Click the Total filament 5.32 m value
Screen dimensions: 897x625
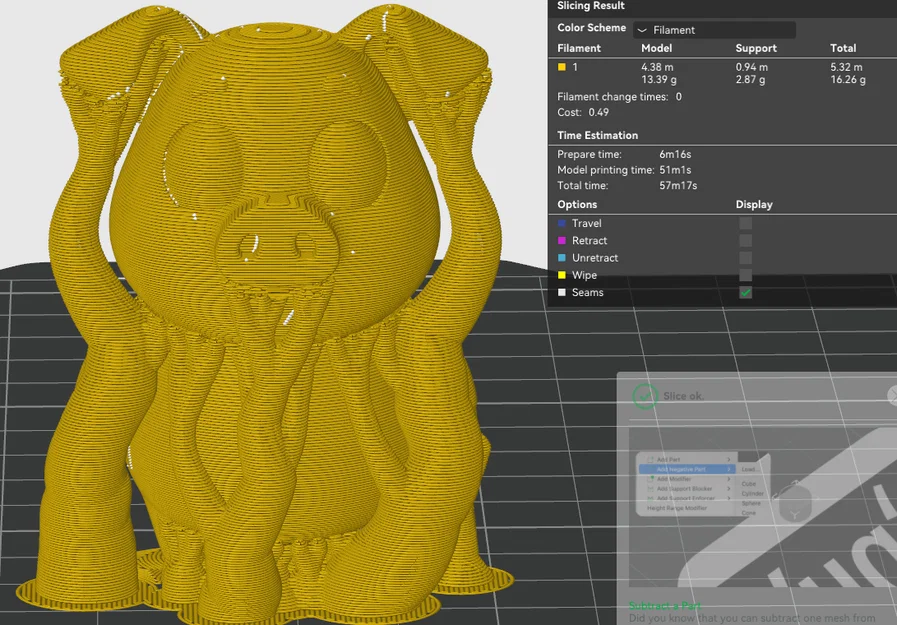(846, 67)
